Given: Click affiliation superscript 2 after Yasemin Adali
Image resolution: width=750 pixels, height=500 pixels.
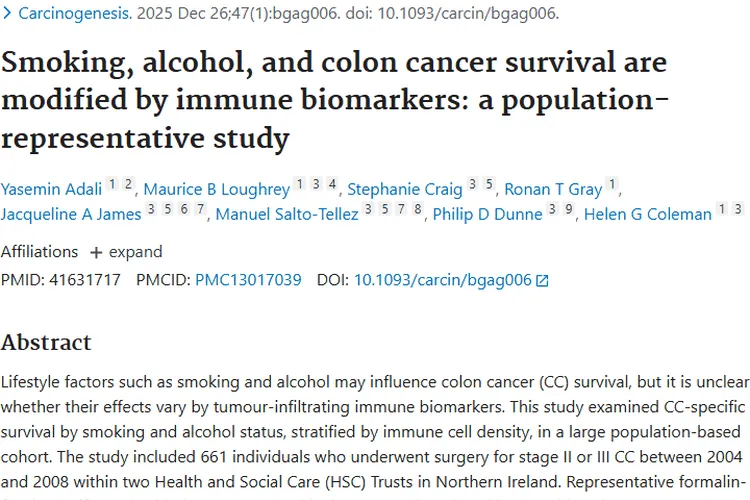Looking at the screenshot, I should click(128, 183).
